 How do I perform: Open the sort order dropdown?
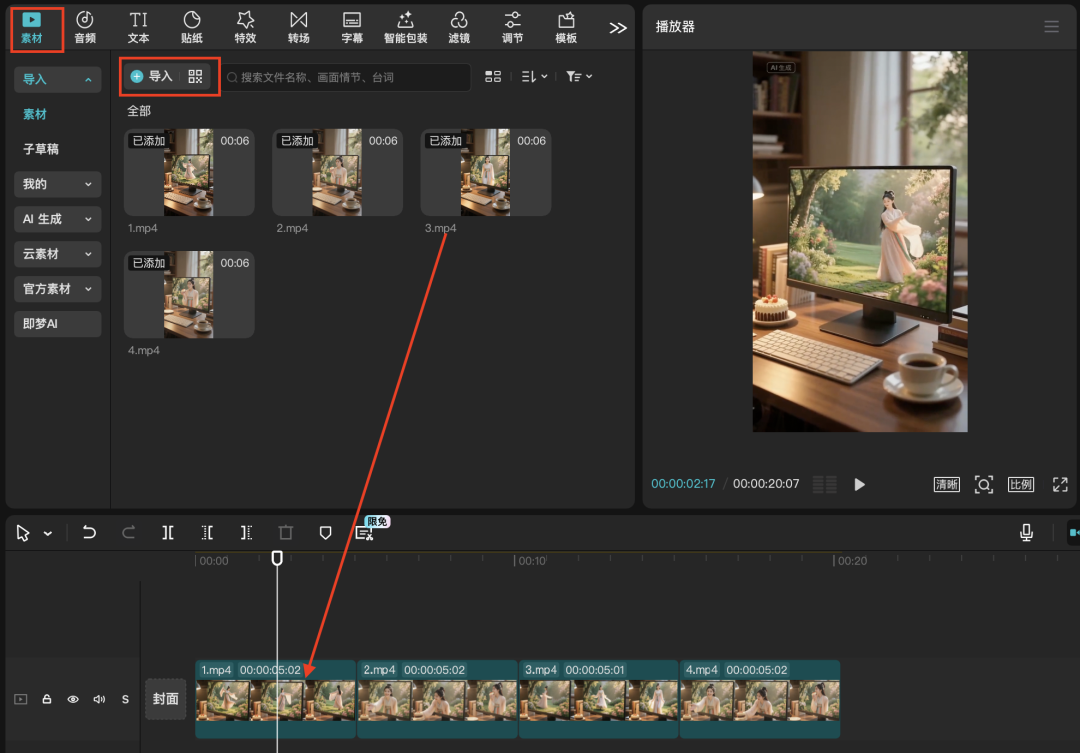click(x=534, y=76)
